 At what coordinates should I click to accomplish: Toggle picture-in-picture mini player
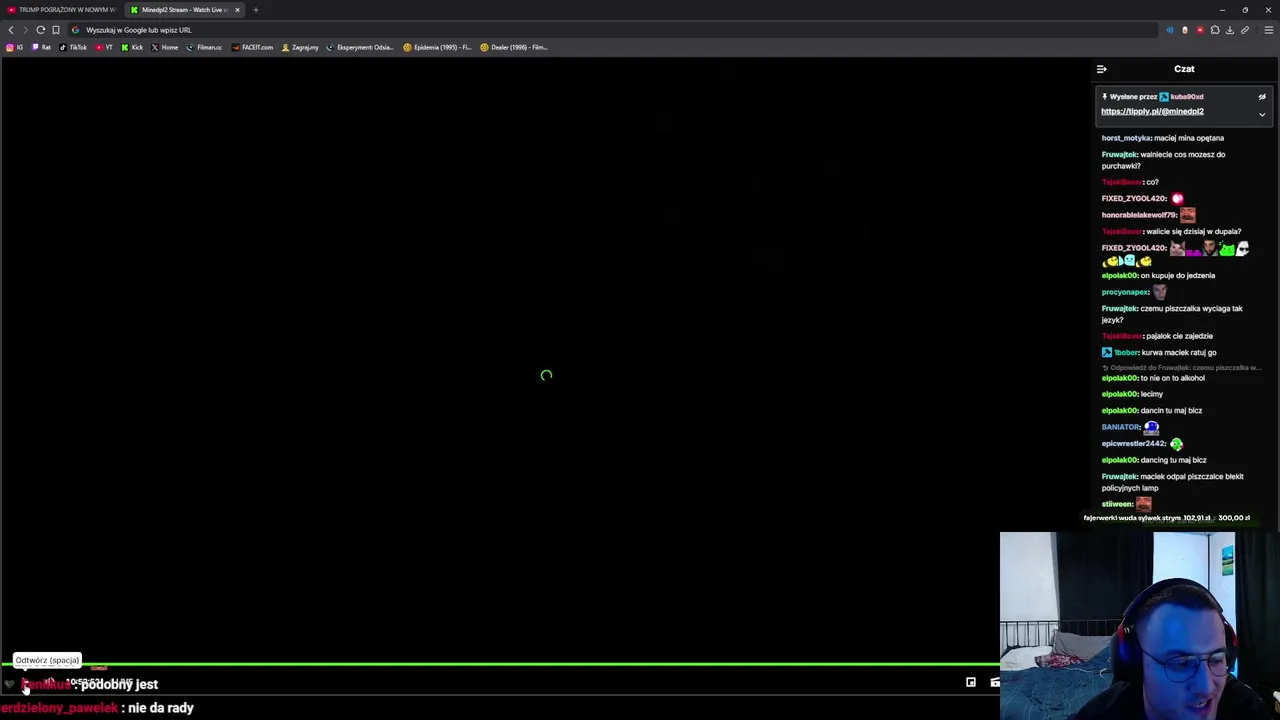click(970, 682)
